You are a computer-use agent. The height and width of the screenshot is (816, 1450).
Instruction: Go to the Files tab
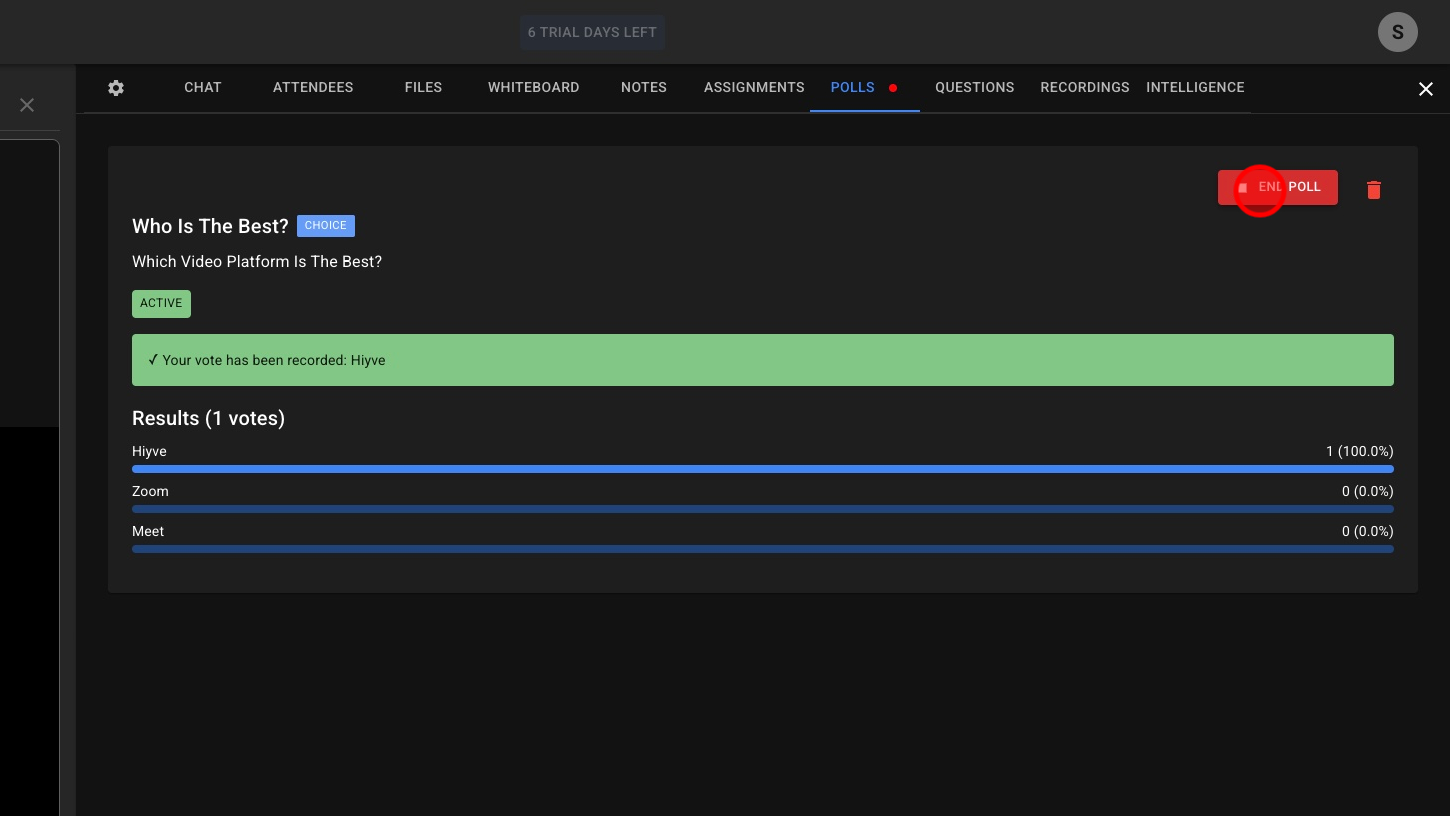(423, 88)
